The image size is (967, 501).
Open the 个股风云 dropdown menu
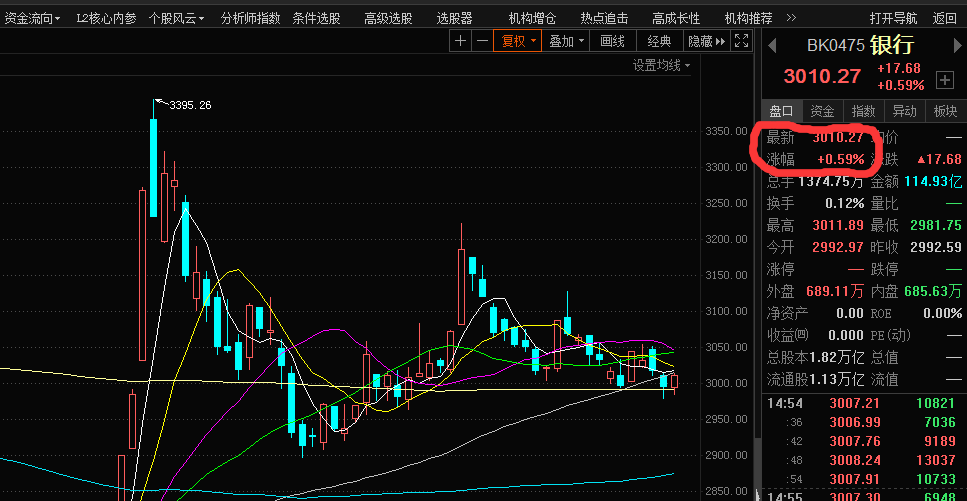[176, 19]
